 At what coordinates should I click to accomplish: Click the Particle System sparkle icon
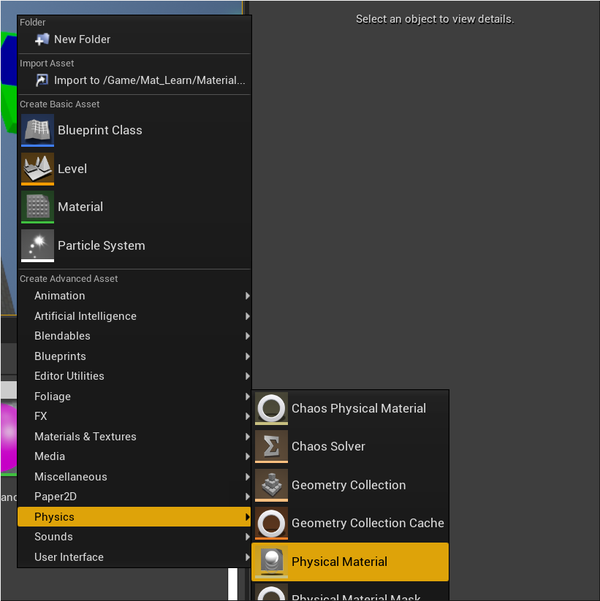(x=38, y=246)
